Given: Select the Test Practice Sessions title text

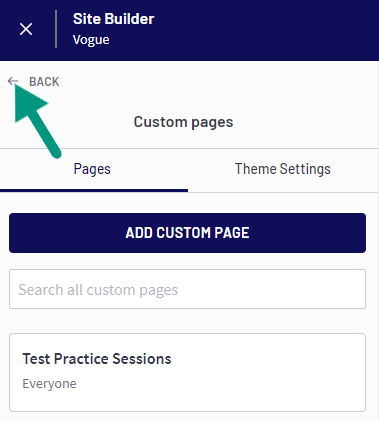Looking at the screenshot, I should coord(97,359).
